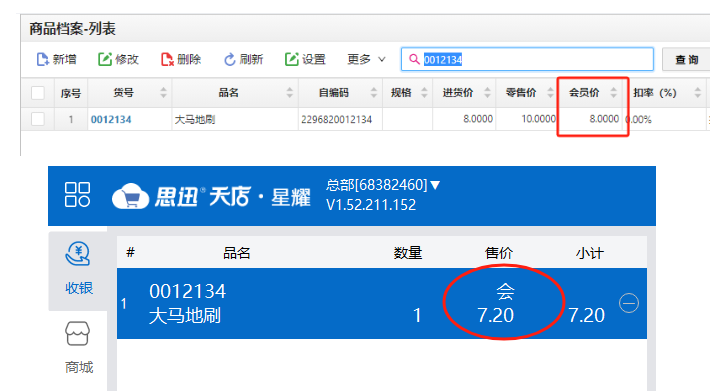Image resolution: width=727 pixels, height=391 pixels.
Task: Click the 新增 (add) toolbar button
Action: tap(56, 59)
